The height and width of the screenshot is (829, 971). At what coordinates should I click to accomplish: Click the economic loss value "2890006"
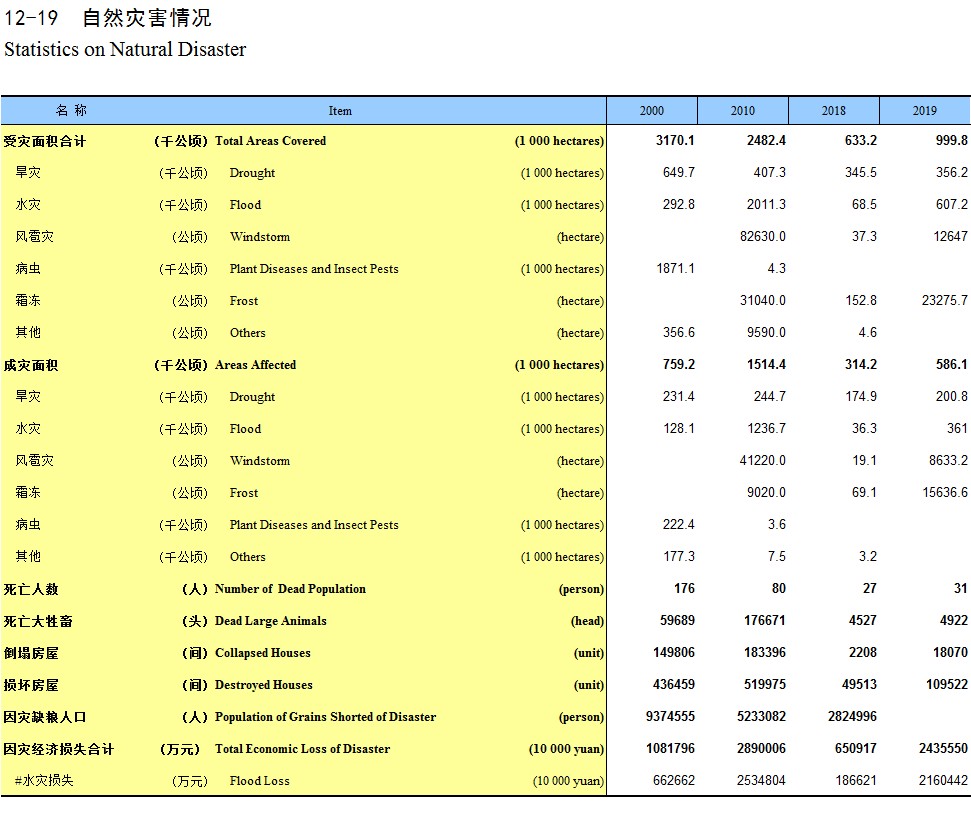click(x=762, y=749)
